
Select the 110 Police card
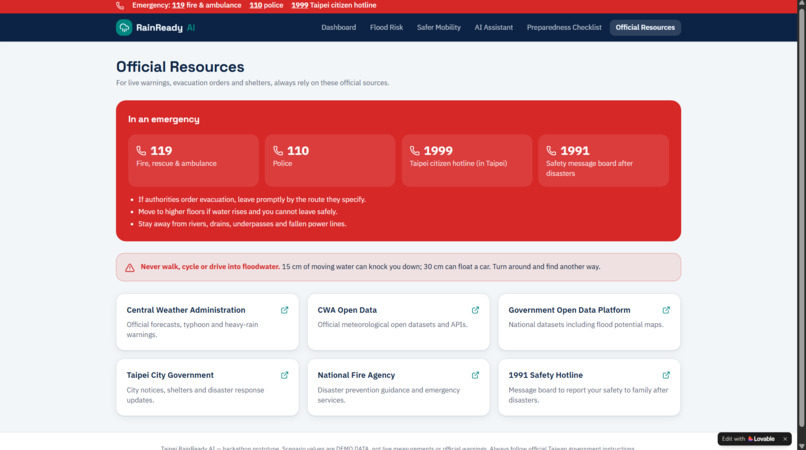point(330,160)
